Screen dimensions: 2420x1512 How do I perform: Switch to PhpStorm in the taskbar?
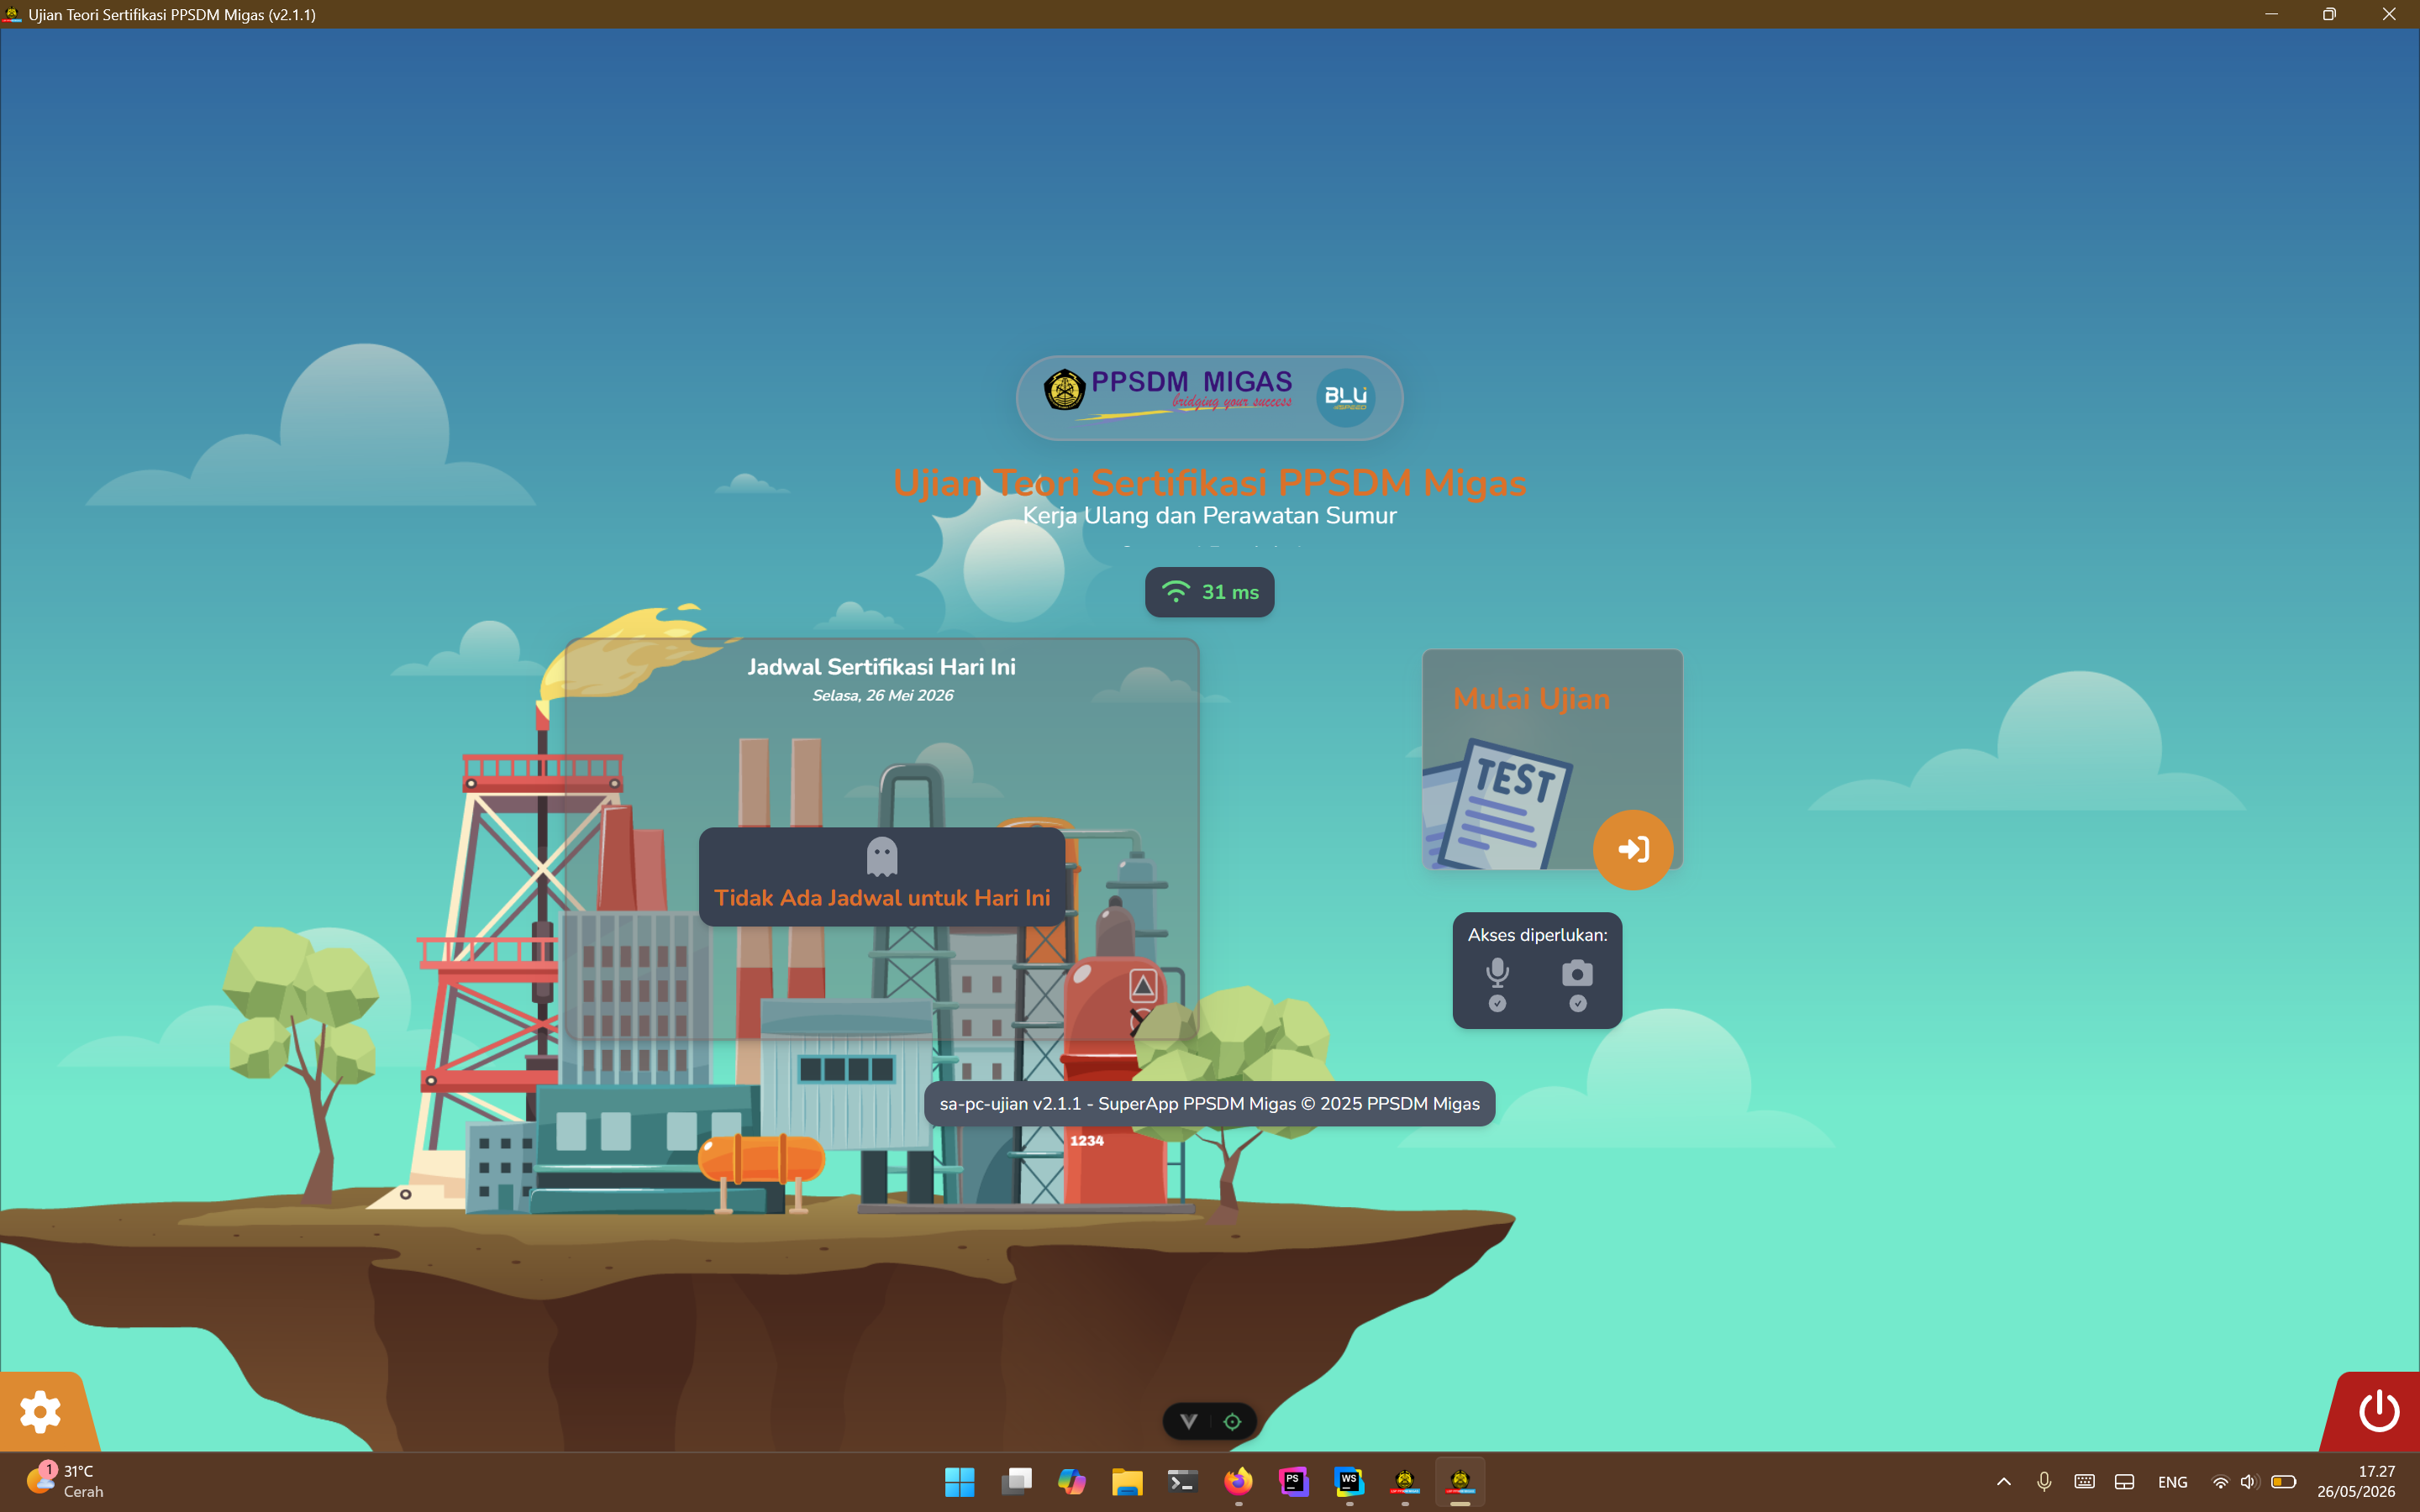(x=1293, y=1481)
